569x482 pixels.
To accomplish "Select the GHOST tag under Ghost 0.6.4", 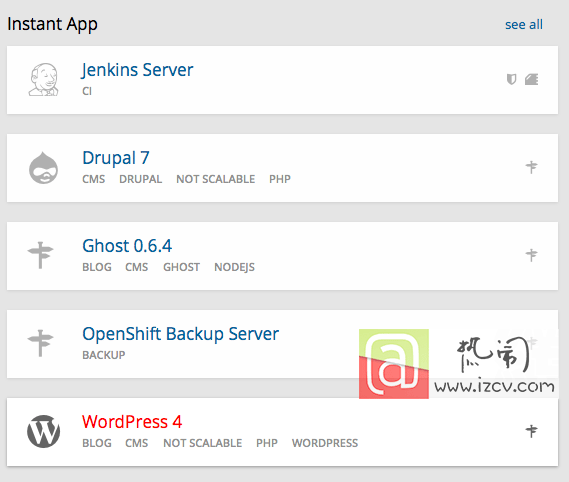I will tap(181, 267).
